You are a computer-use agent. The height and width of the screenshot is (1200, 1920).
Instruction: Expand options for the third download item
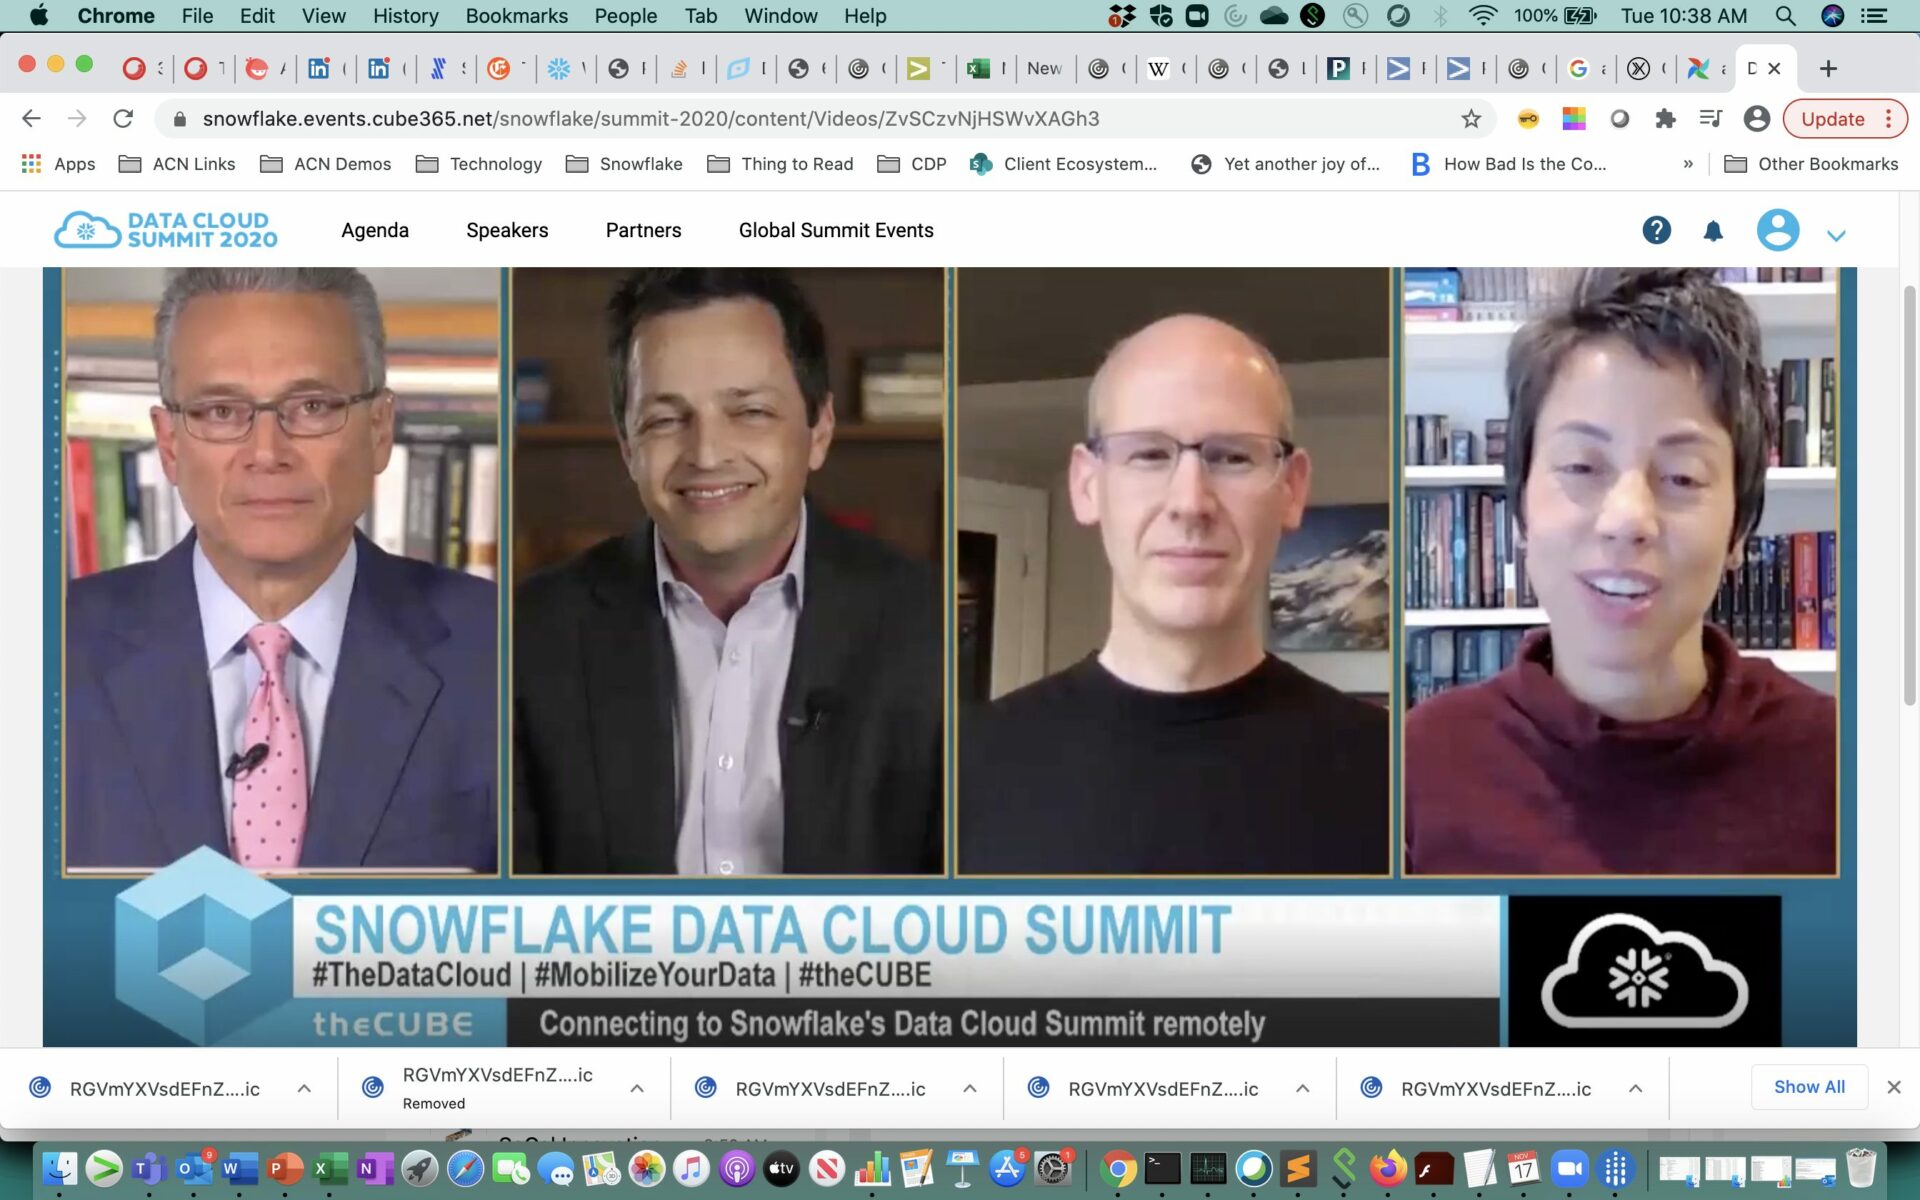click(x=969, y=1088)
